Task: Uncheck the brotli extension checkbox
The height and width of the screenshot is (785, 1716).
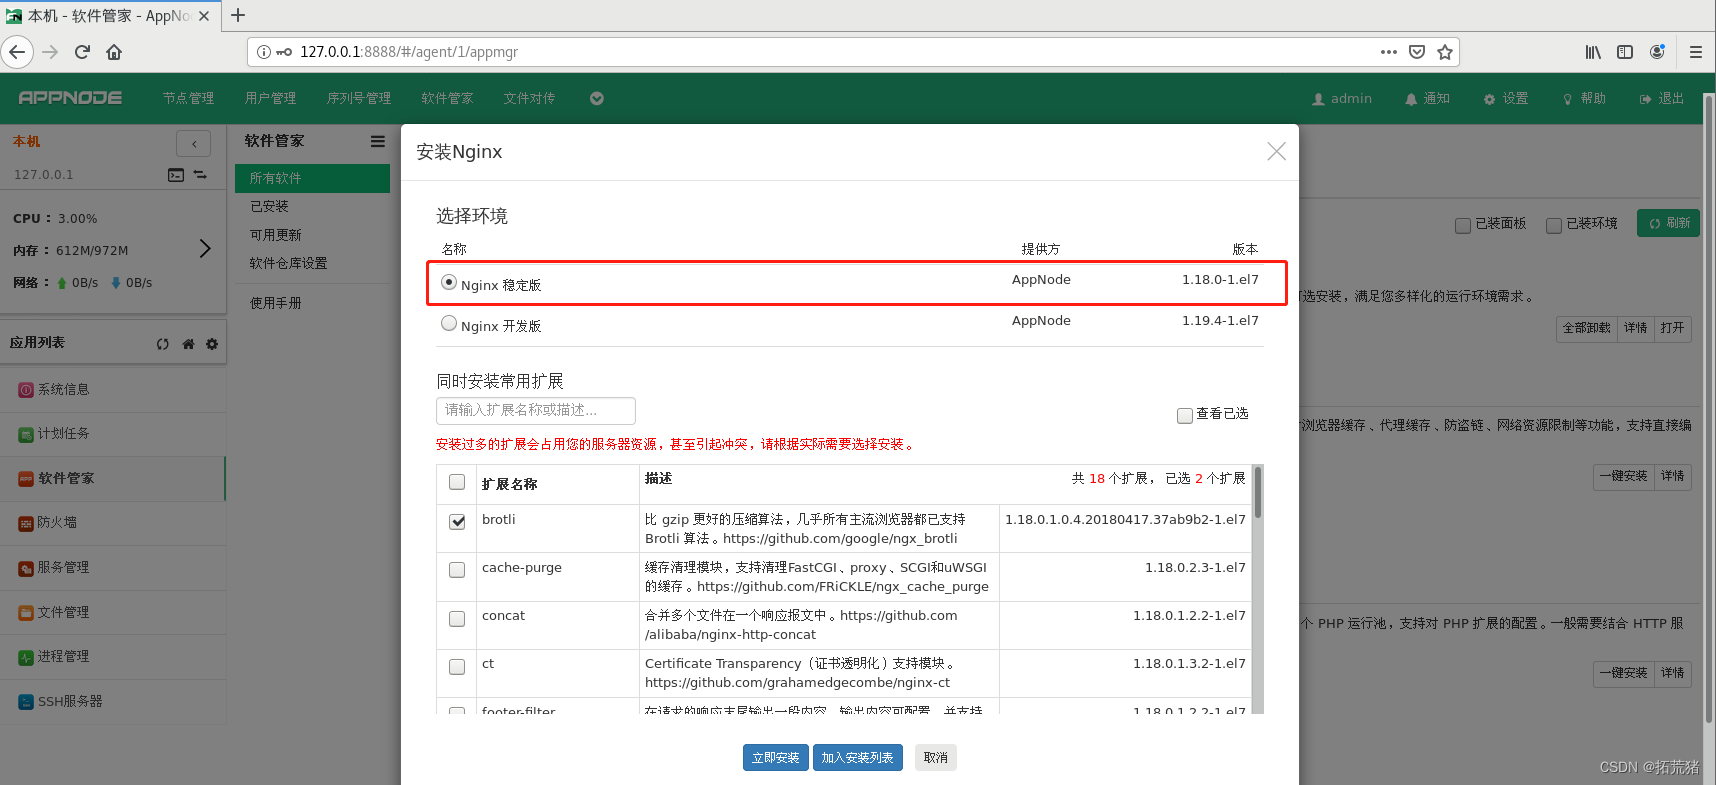Action: click(457, 522)
